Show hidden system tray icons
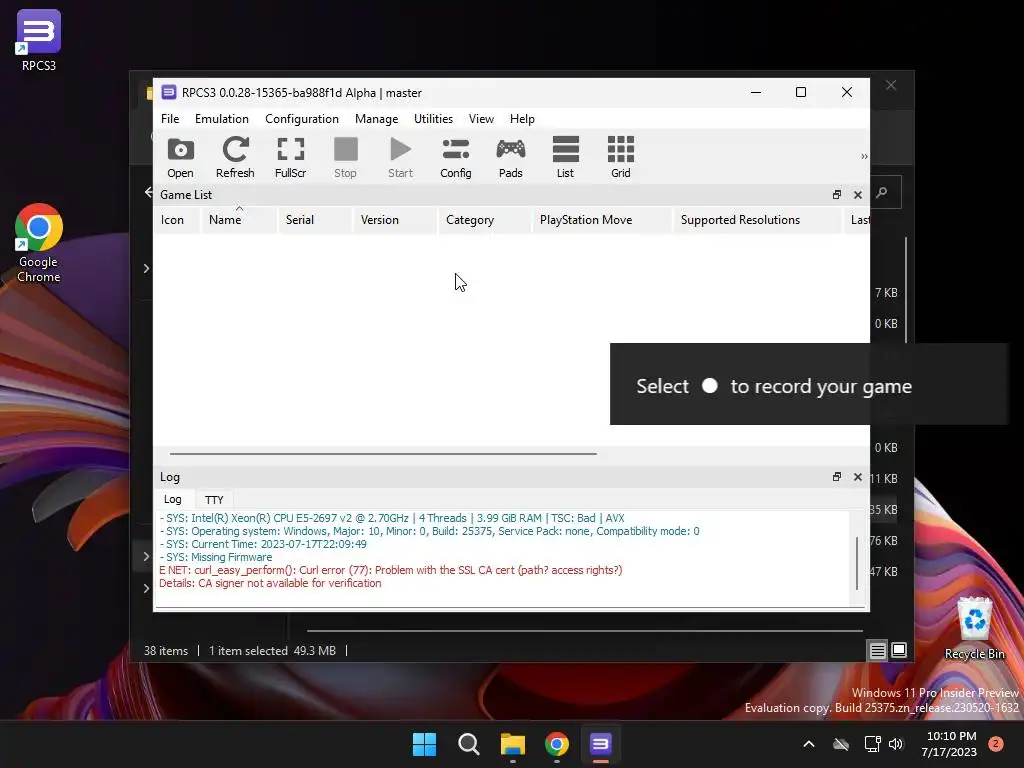This screenshot has width=1024, height=768. tap(808, 744)
